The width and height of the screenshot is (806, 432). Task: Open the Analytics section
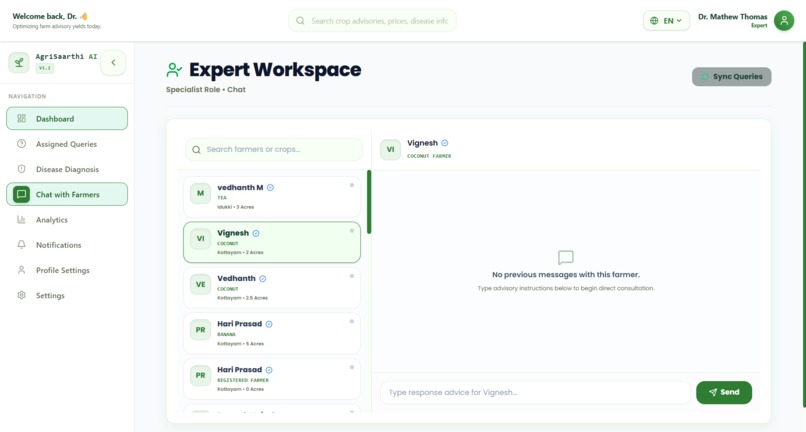67,220
